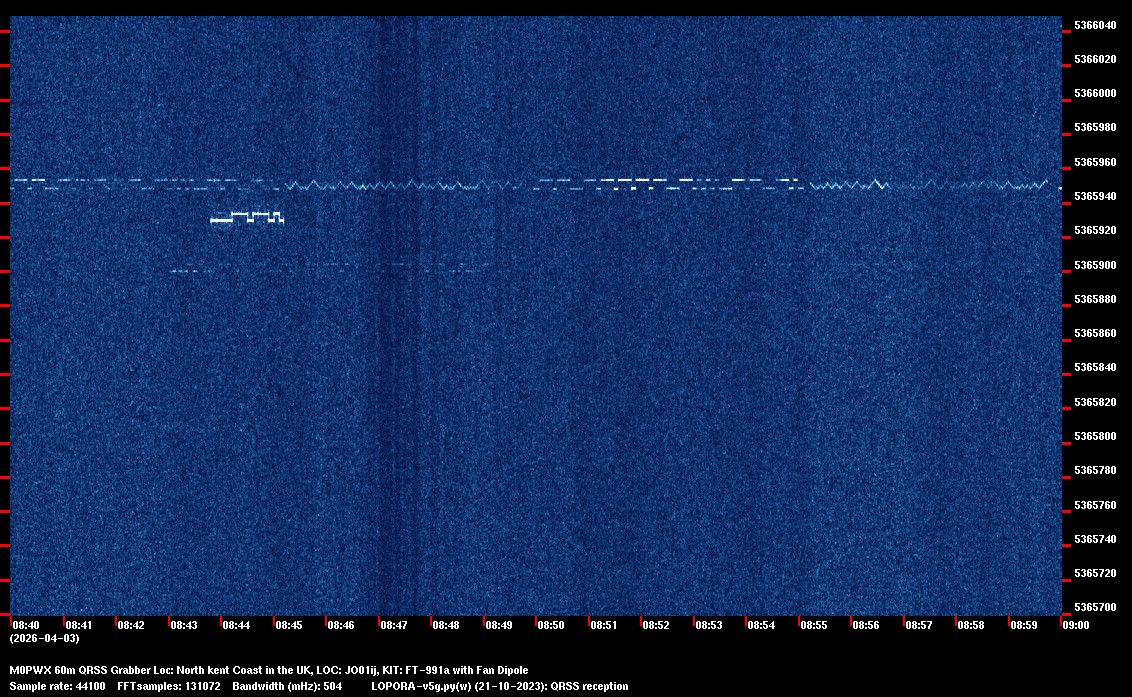
Task: Select the 09:00 end time marker
Action: click(1076, 625)
